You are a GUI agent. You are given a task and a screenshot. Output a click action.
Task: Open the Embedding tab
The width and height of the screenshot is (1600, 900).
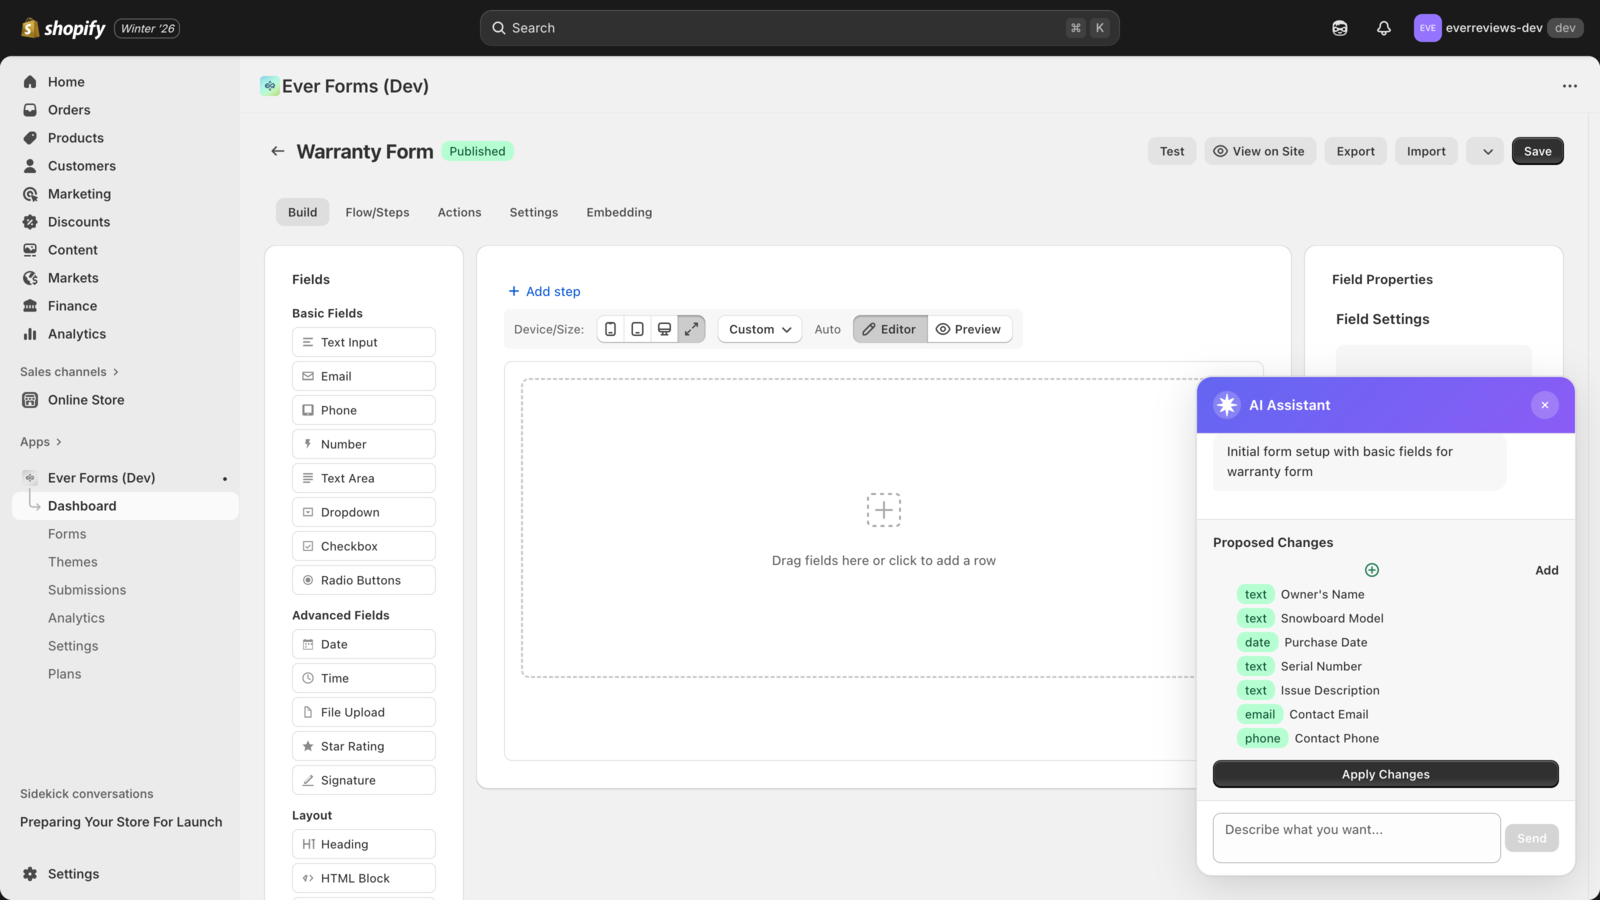coord(618,212)
